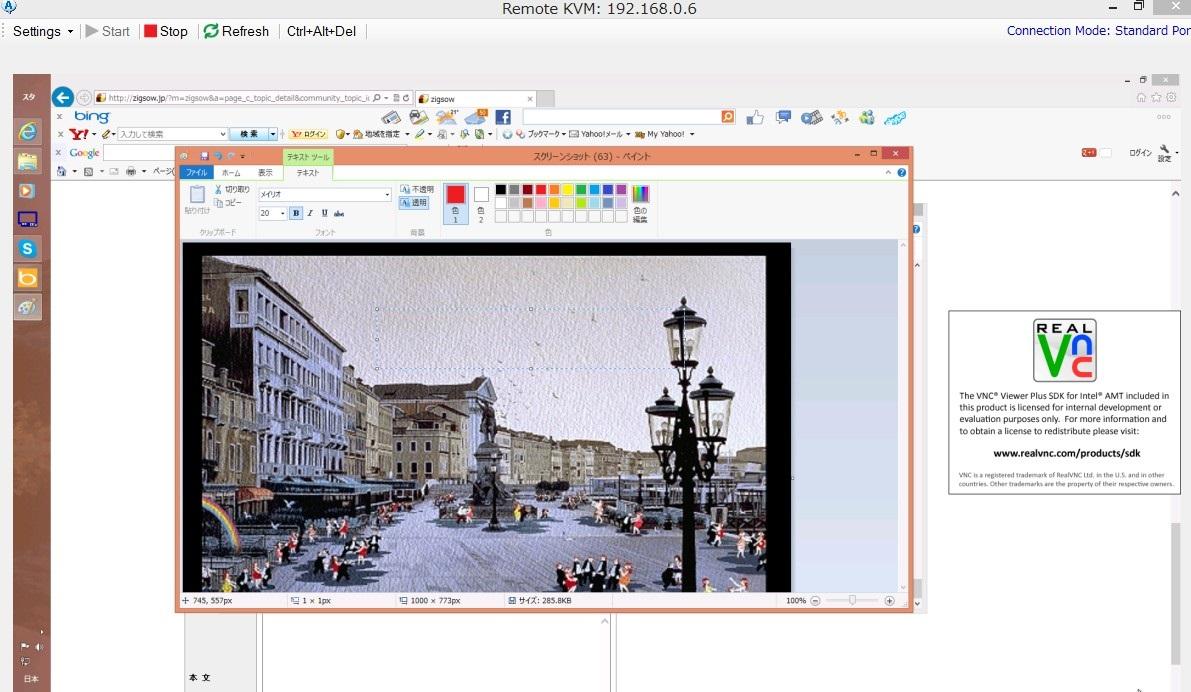
Task: Pick the yellow palette color
Action: tap(567, 190)
